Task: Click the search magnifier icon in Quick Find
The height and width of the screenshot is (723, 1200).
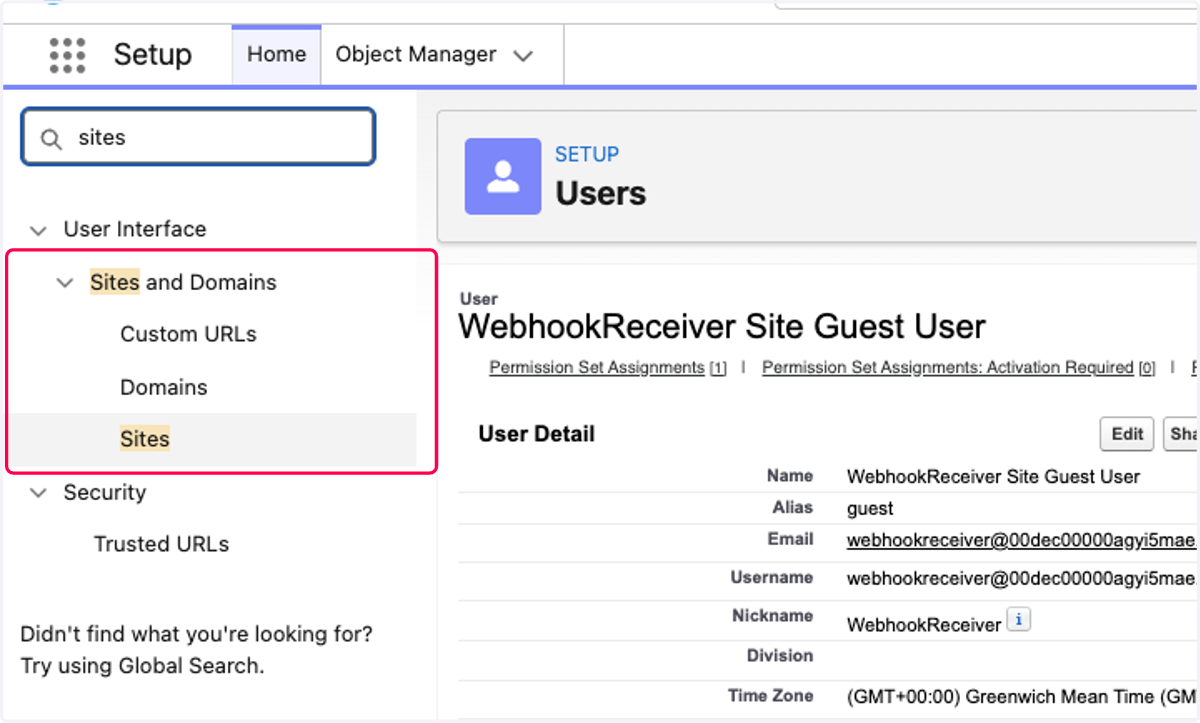Action: point(51,138)
